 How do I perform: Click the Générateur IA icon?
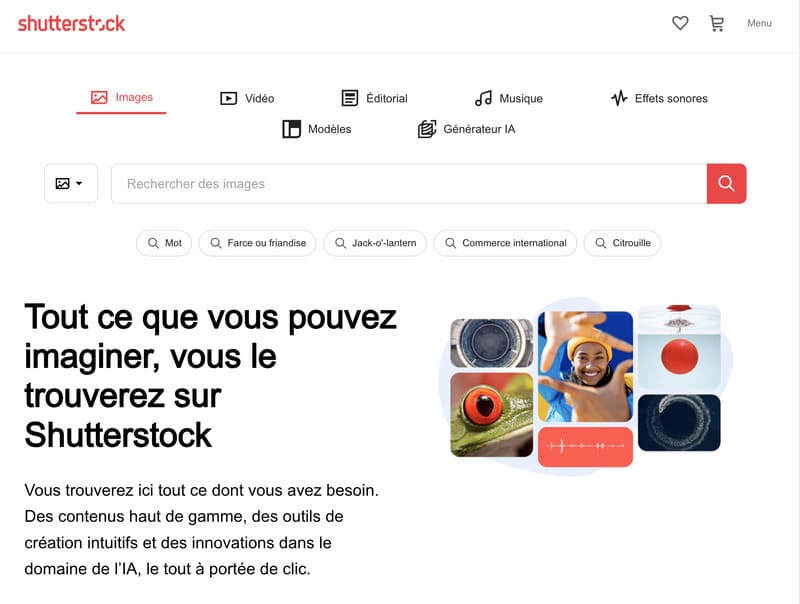[427, 129]
